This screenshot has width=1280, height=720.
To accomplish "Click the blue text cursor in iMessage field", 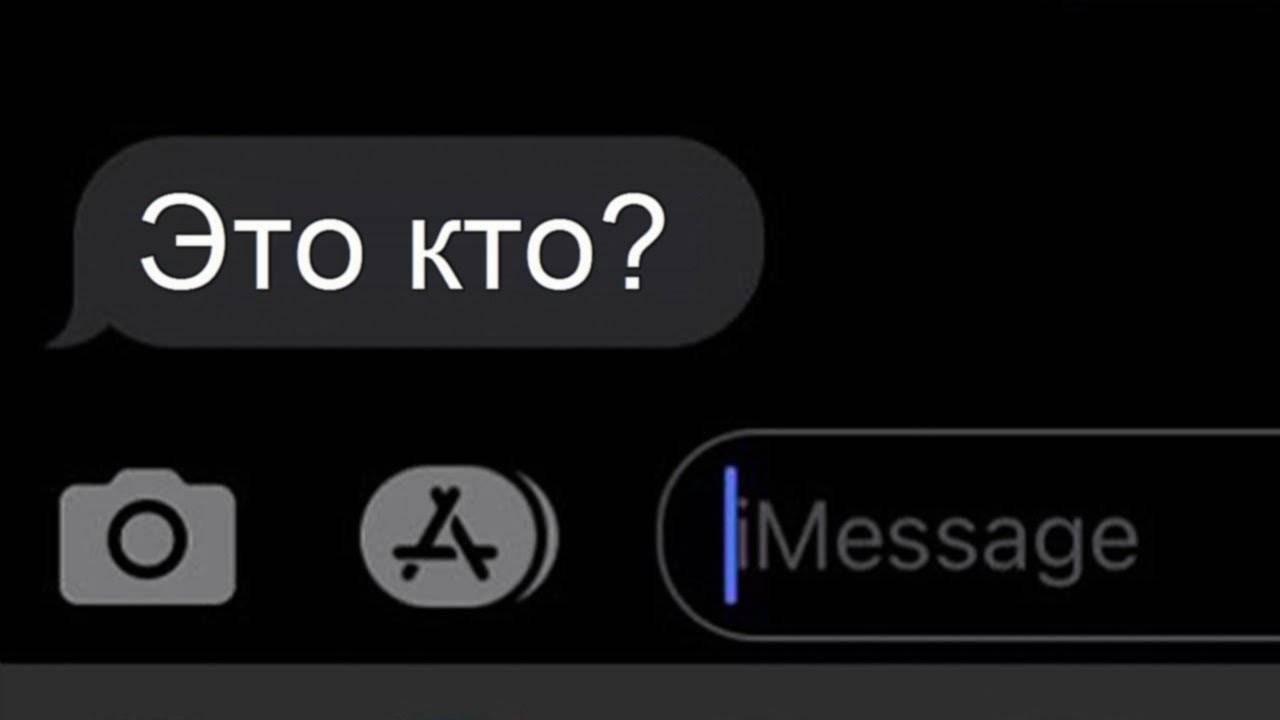I will tap(731, 535).
